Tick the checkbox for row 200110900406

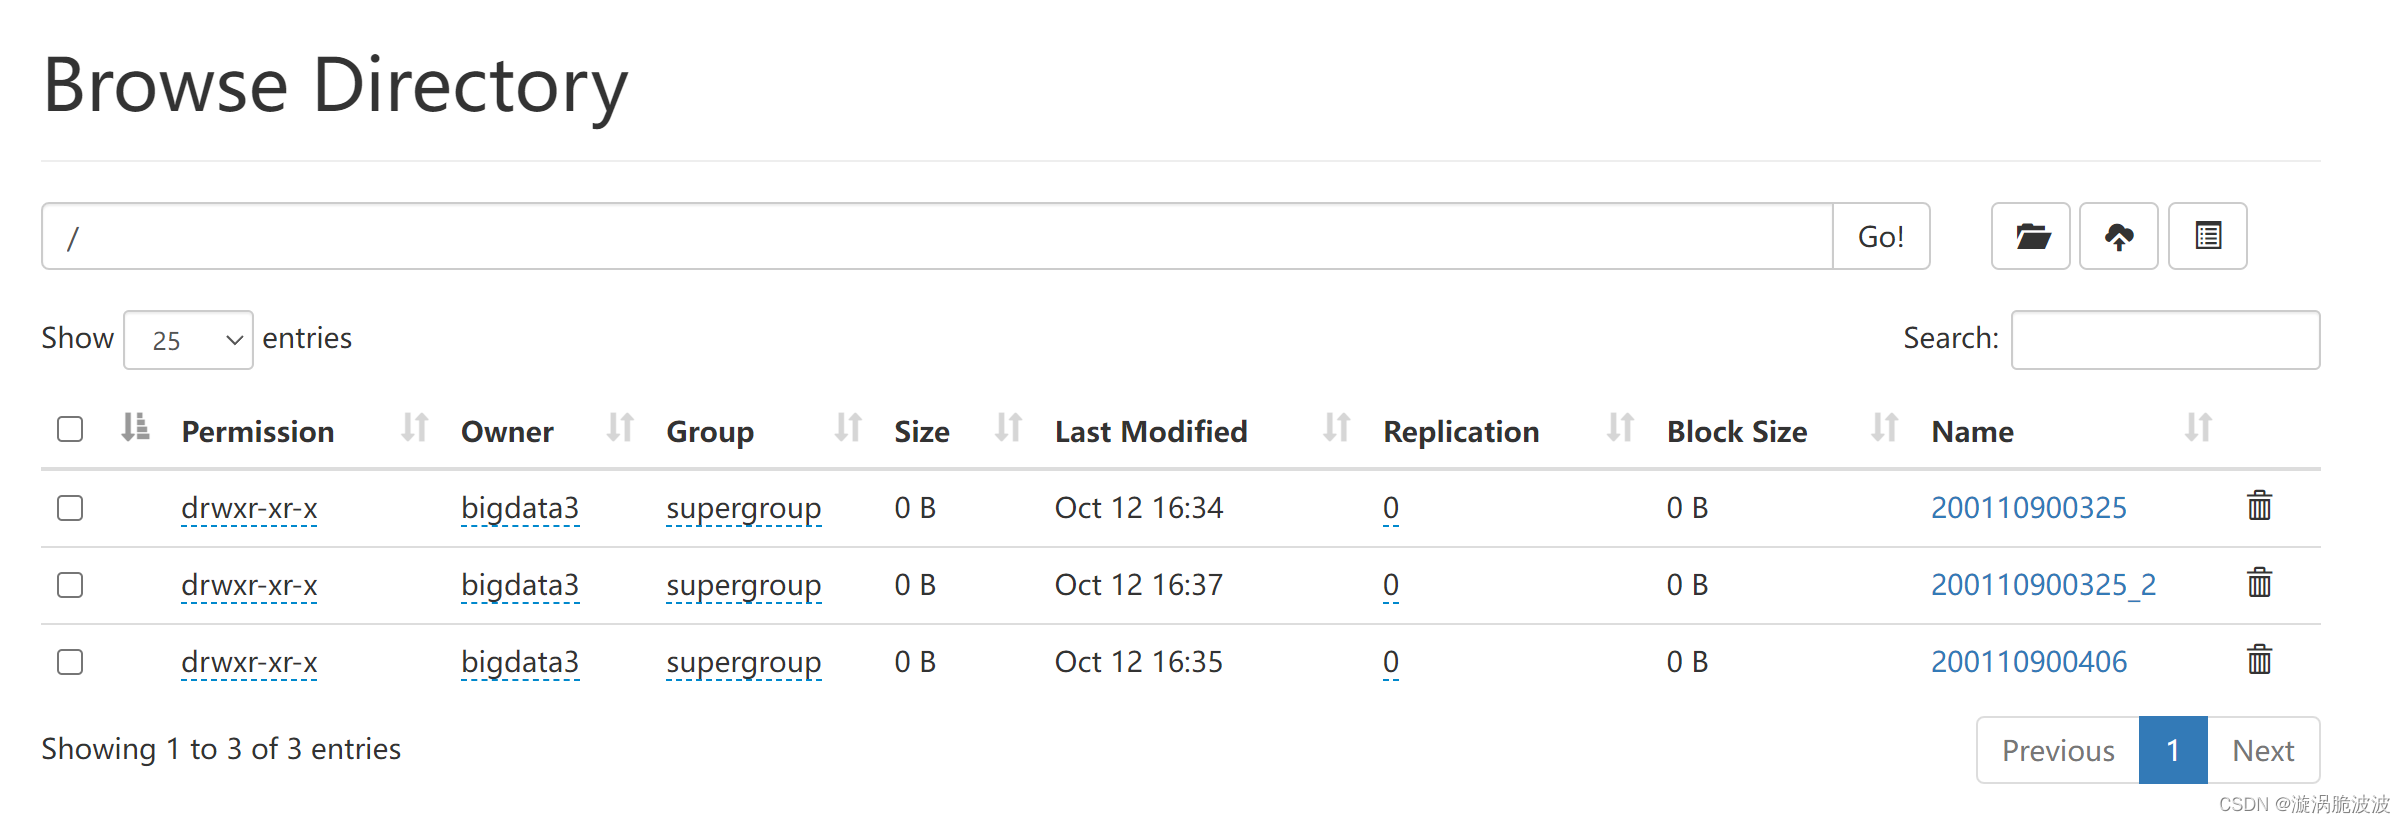[x=70, y=662]
